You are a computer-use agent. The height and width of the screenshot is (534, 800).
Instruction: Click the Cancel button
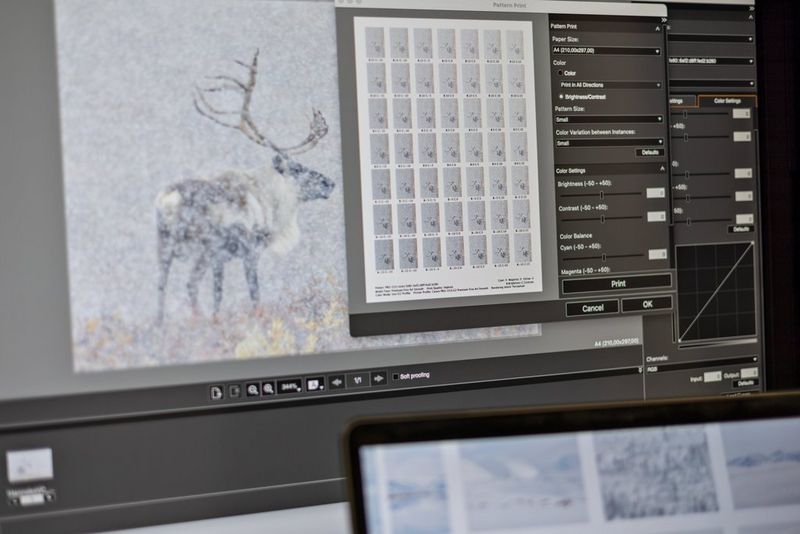click(592, 308)
